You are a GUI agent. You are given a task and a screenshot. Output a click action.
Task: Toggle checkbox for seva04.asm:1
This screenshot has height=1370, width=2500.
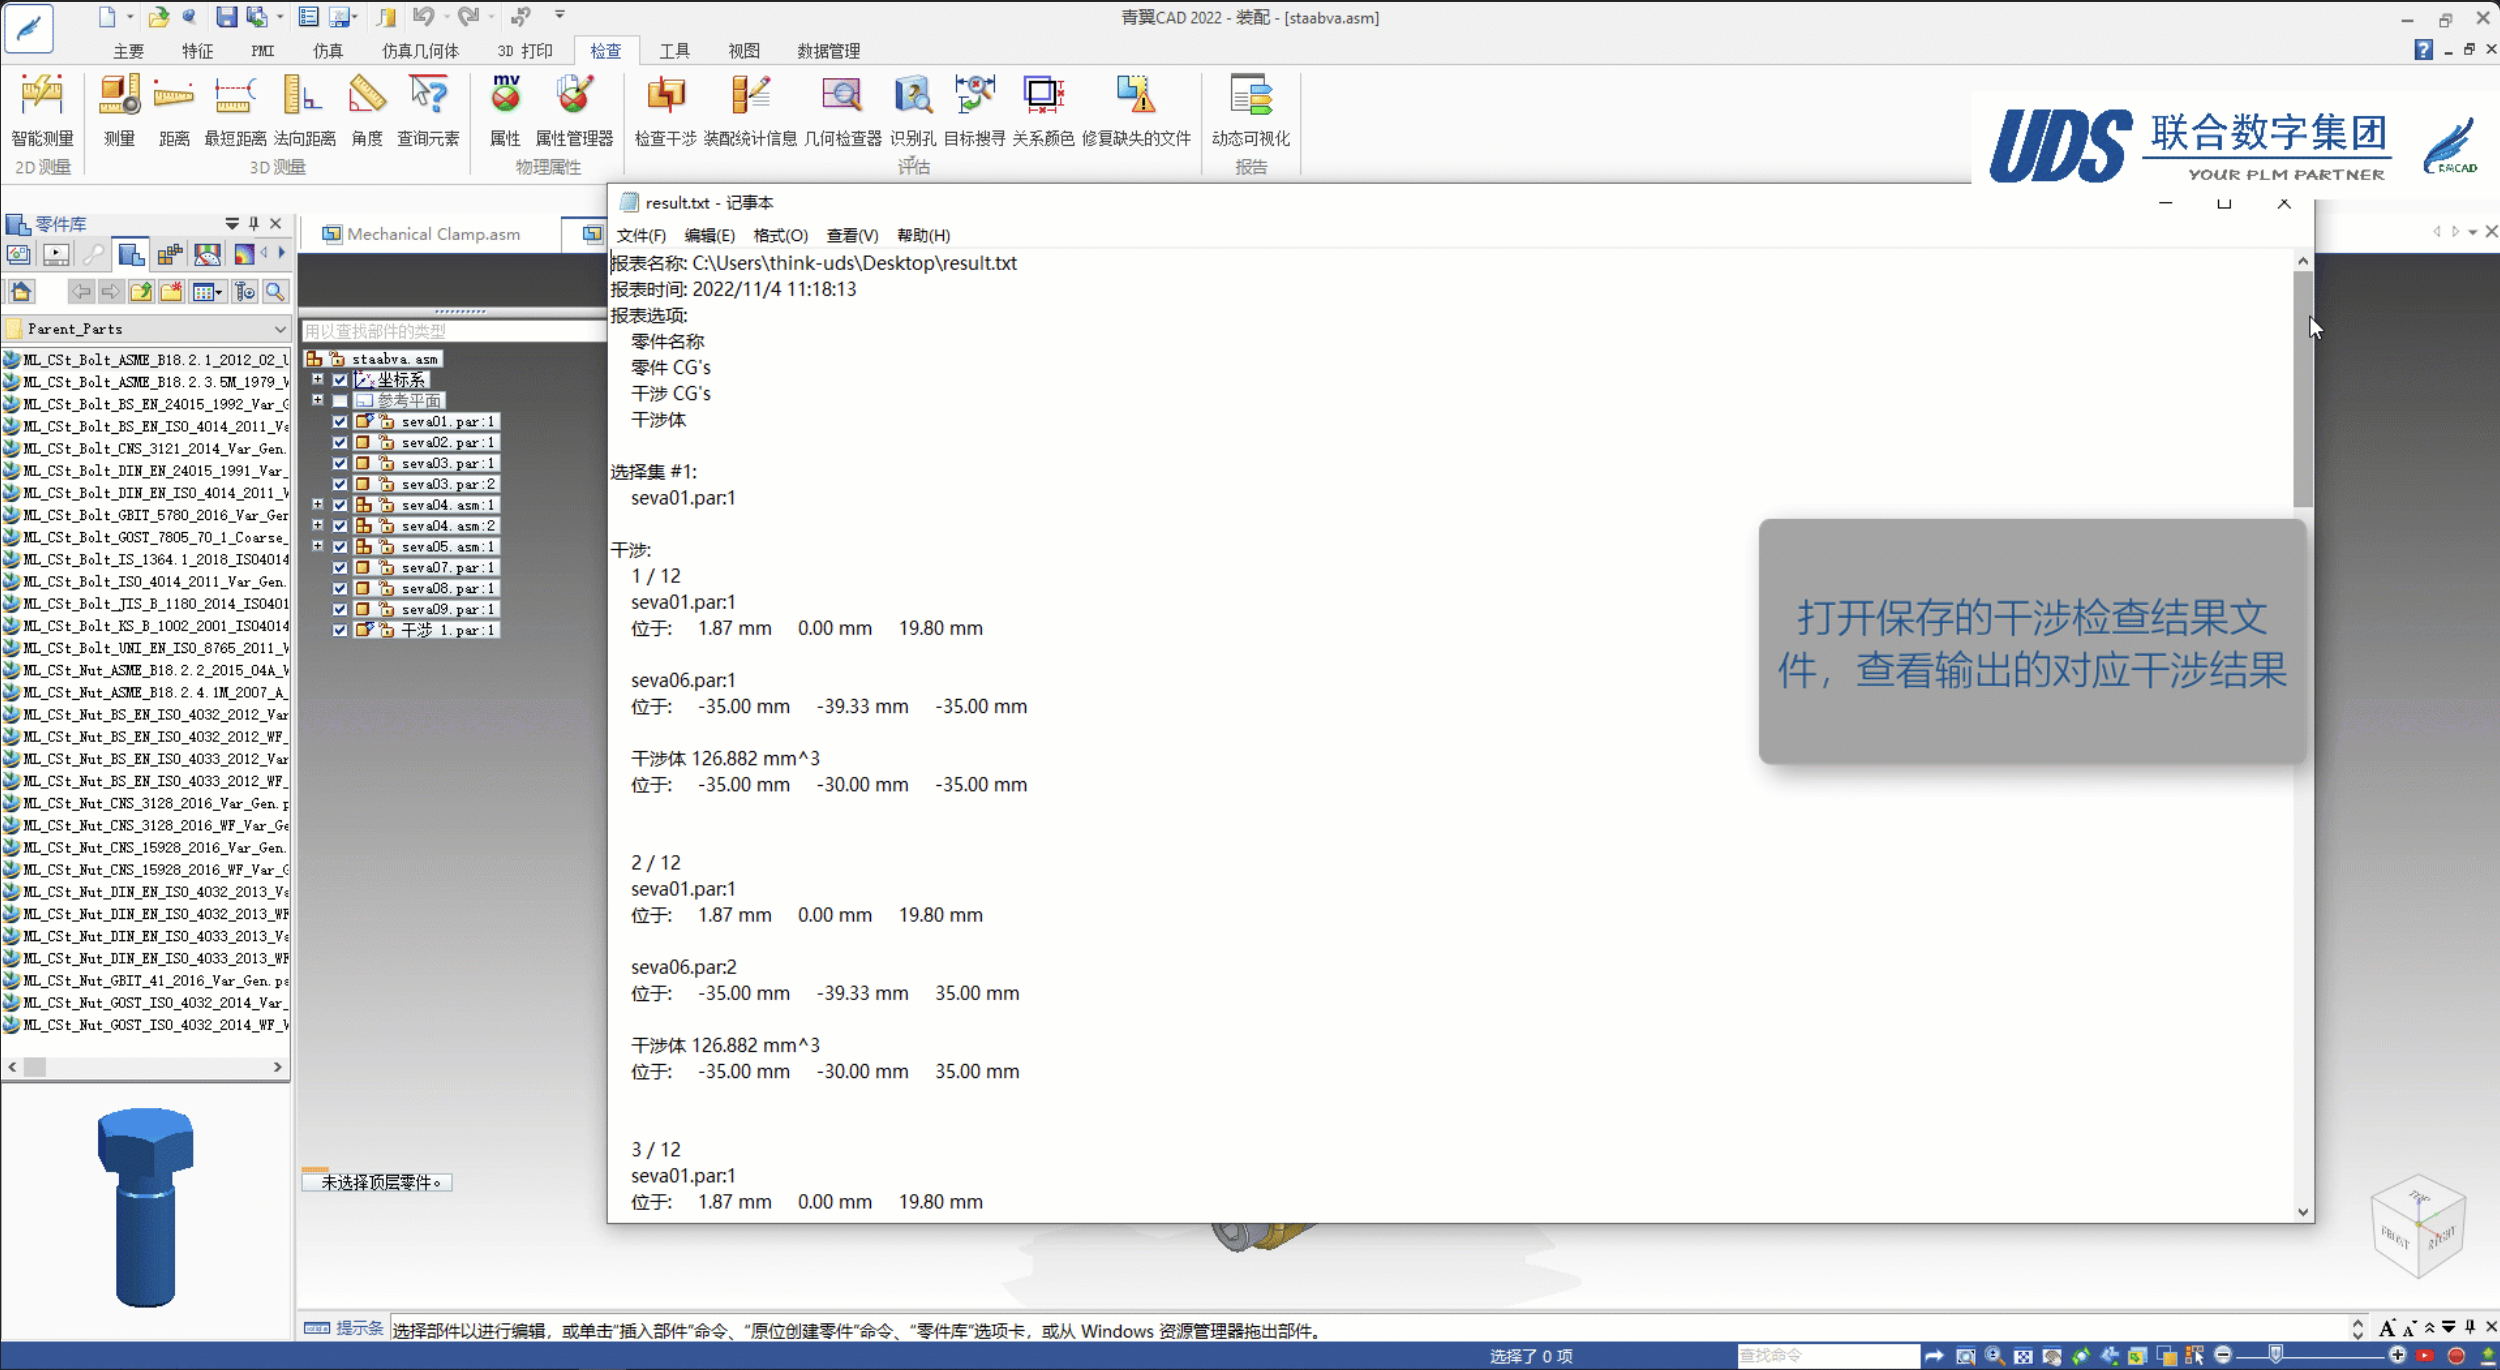point(340,505)
